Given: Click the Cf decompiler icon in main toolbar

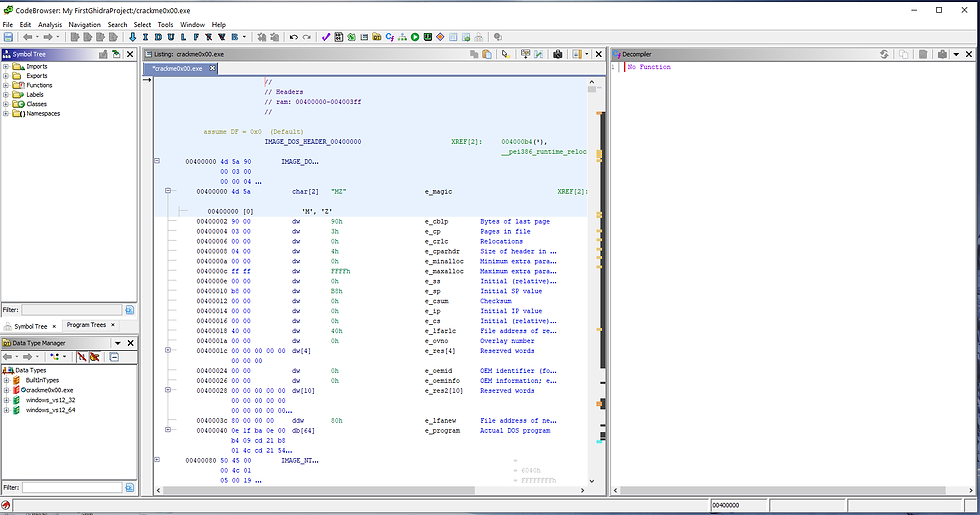Looking at the screenshot, I should 389,37.
